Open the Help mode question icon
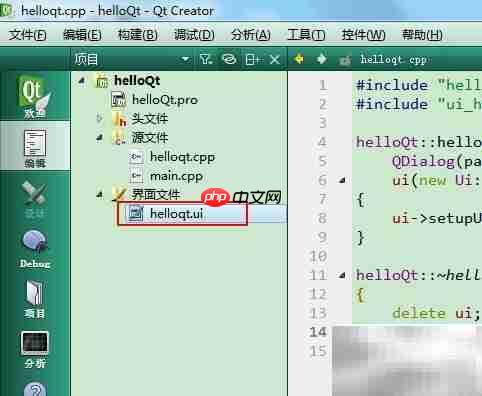 click(35, 389)
